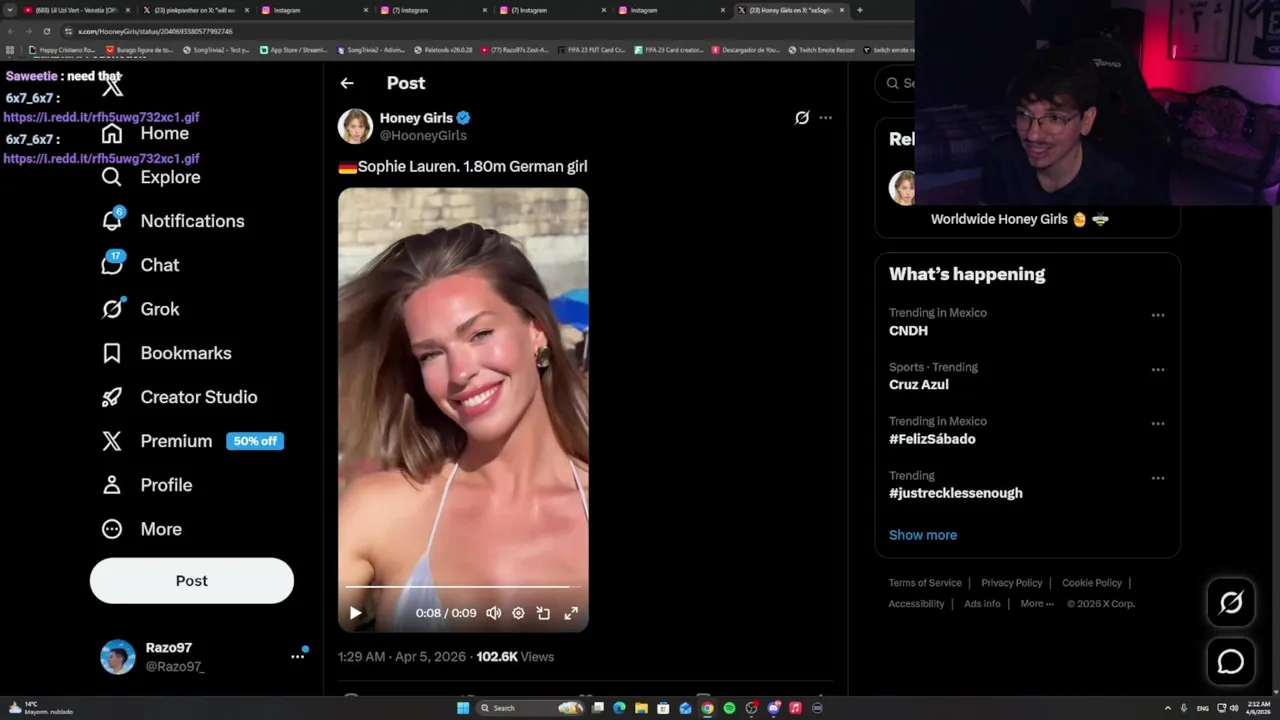The height and width of the screenshot is (720, 1280).
Task: Open Windows Start menu
Action: [463, 708]
